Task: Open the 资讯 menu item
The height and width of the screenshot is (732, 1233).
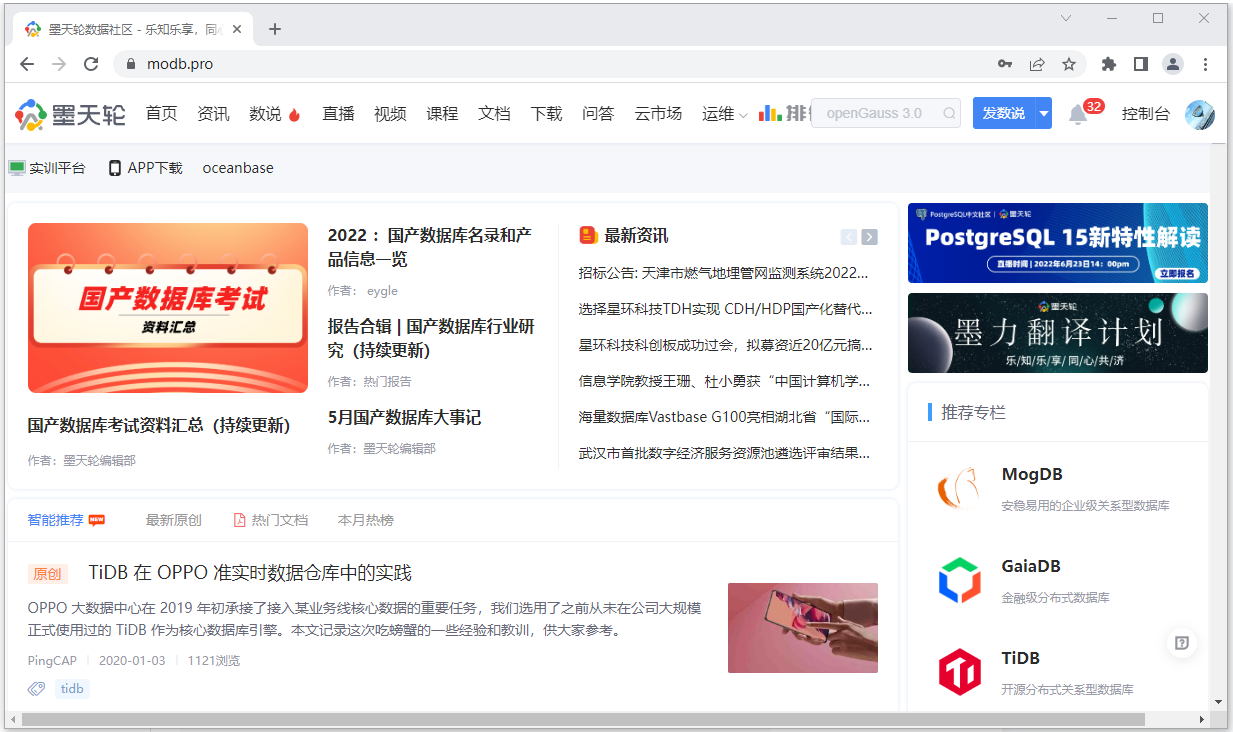Action: click(213, 114)
